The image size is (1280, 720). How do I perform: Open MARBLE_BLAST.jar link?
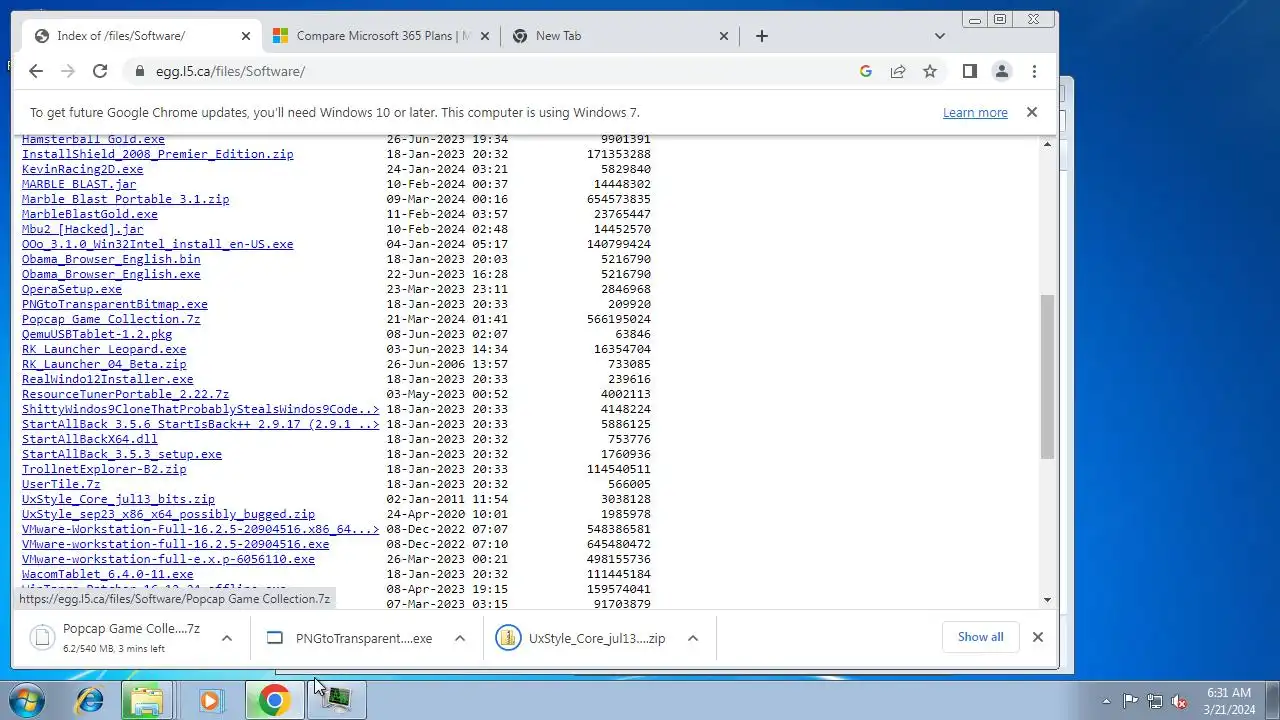click(x=79, y=184)
